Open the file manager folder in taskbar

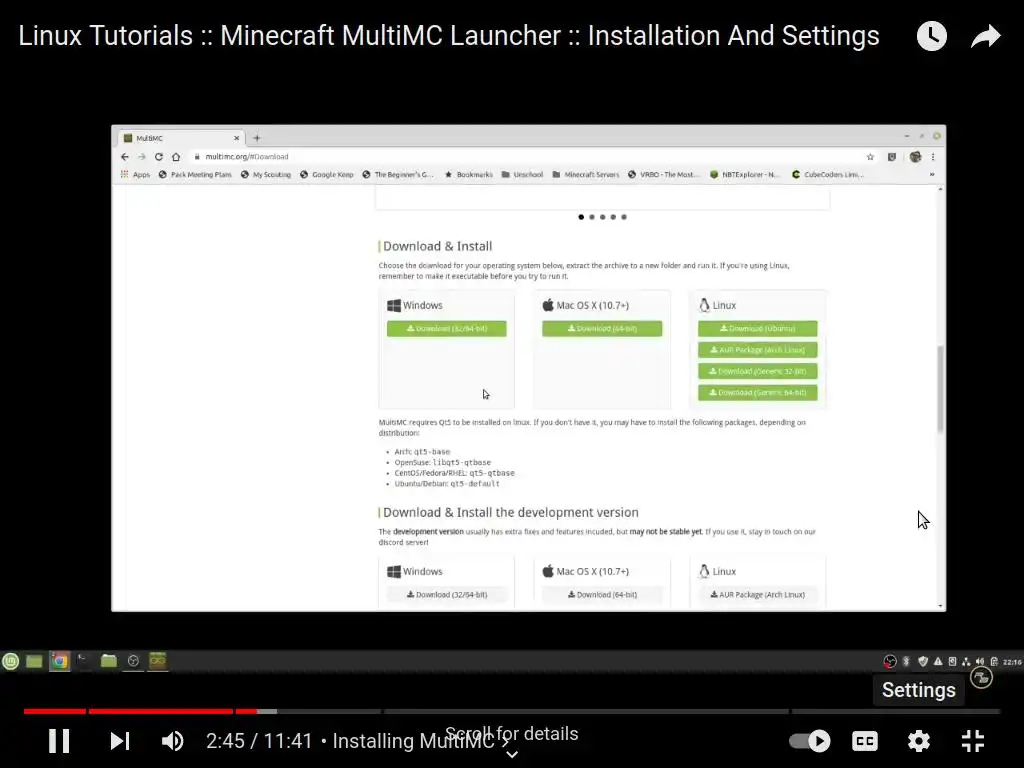pos(108,662)
